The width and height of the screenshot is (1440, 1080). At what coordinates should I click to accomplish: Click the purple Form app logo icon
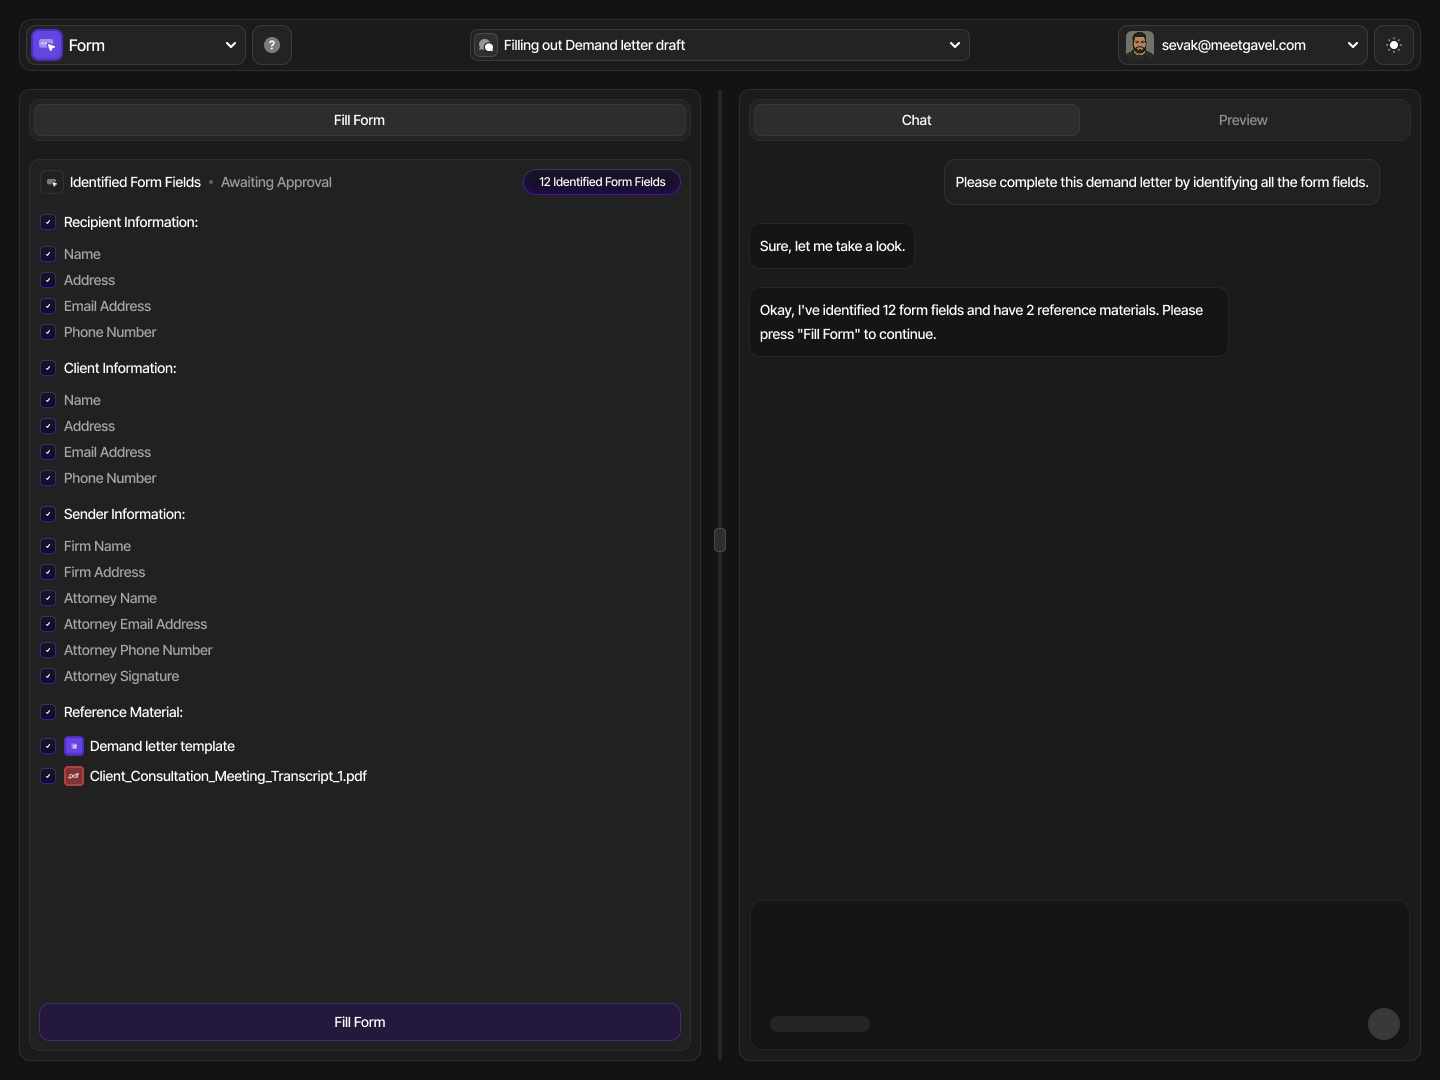click(47, 45)
